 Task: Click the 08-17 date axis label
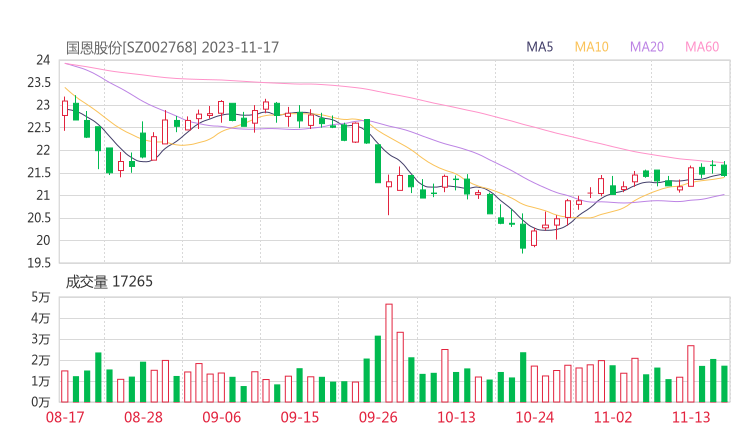(x=65, y=417)
